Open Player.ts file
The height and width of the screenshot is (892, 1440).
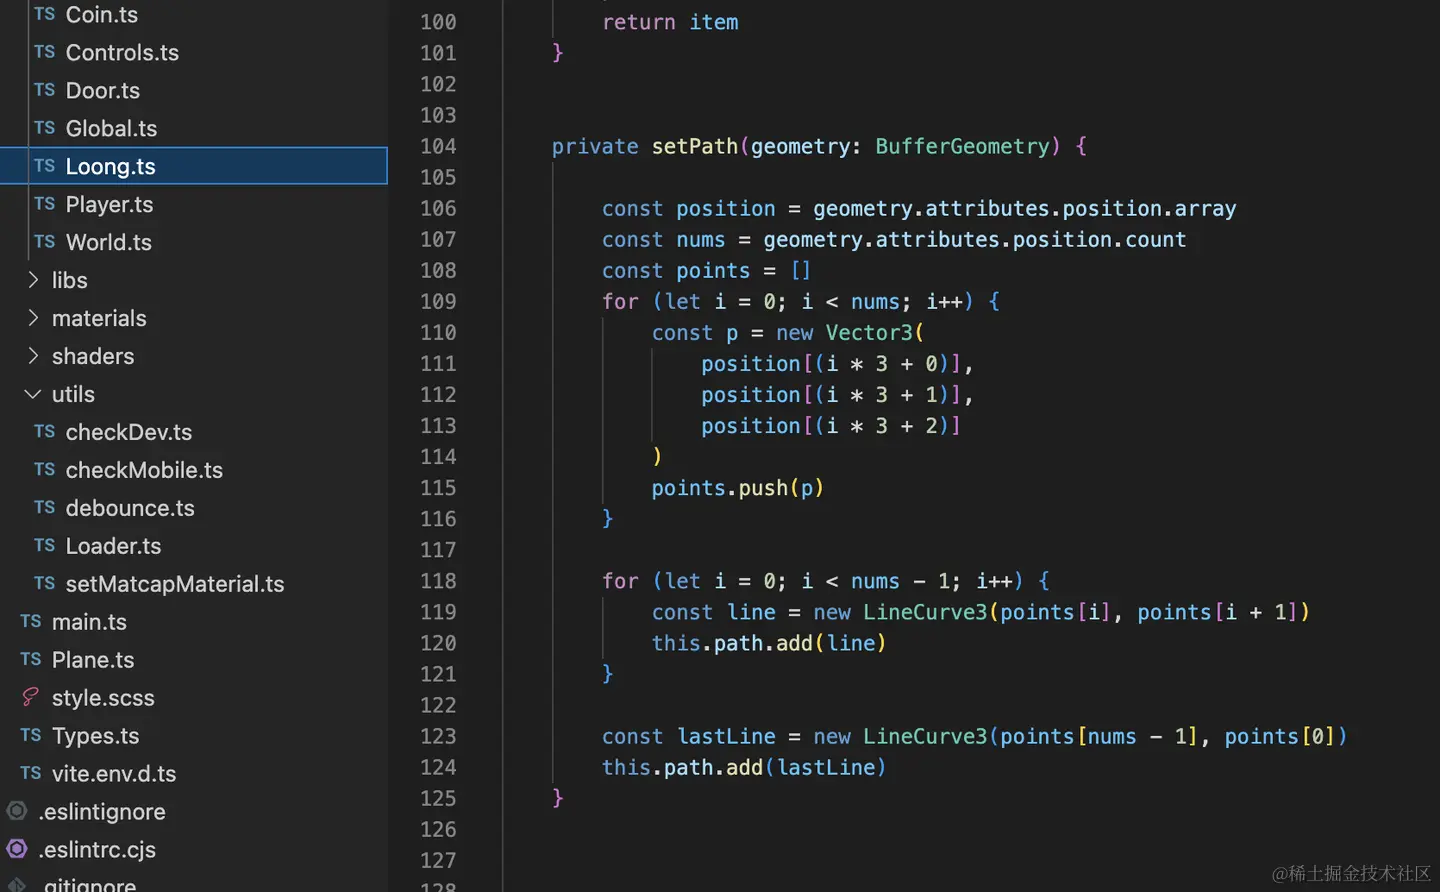tap(109, 205)
